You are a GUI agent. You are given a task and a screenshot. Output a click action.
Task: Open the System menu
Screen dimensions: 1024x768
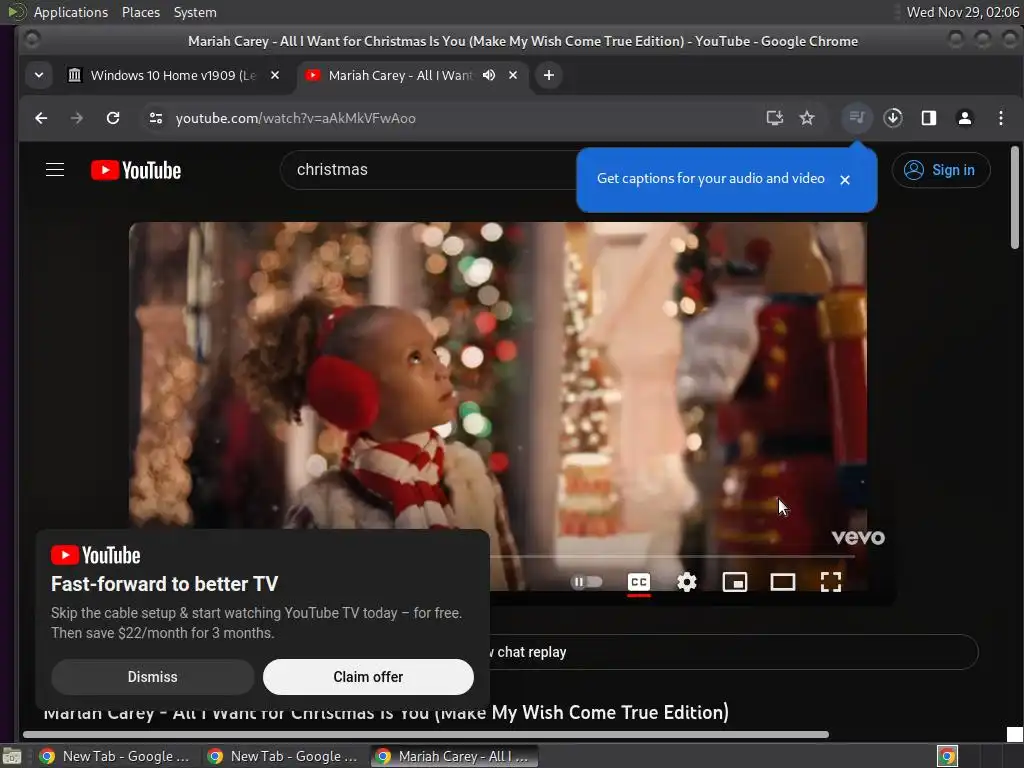point(195,12)
